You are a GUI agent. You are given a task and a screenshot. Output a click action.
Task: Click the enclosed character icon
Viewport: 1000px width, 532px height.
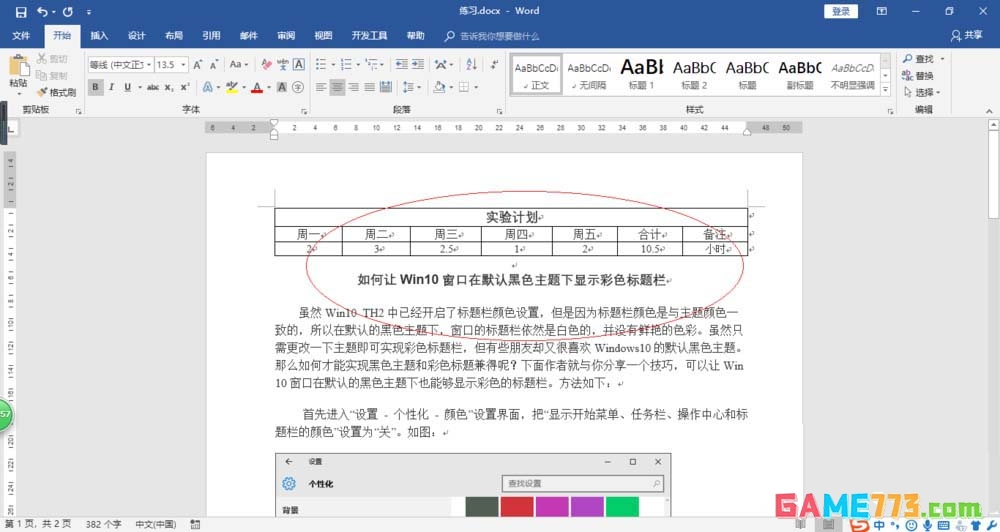coord(298,87)
